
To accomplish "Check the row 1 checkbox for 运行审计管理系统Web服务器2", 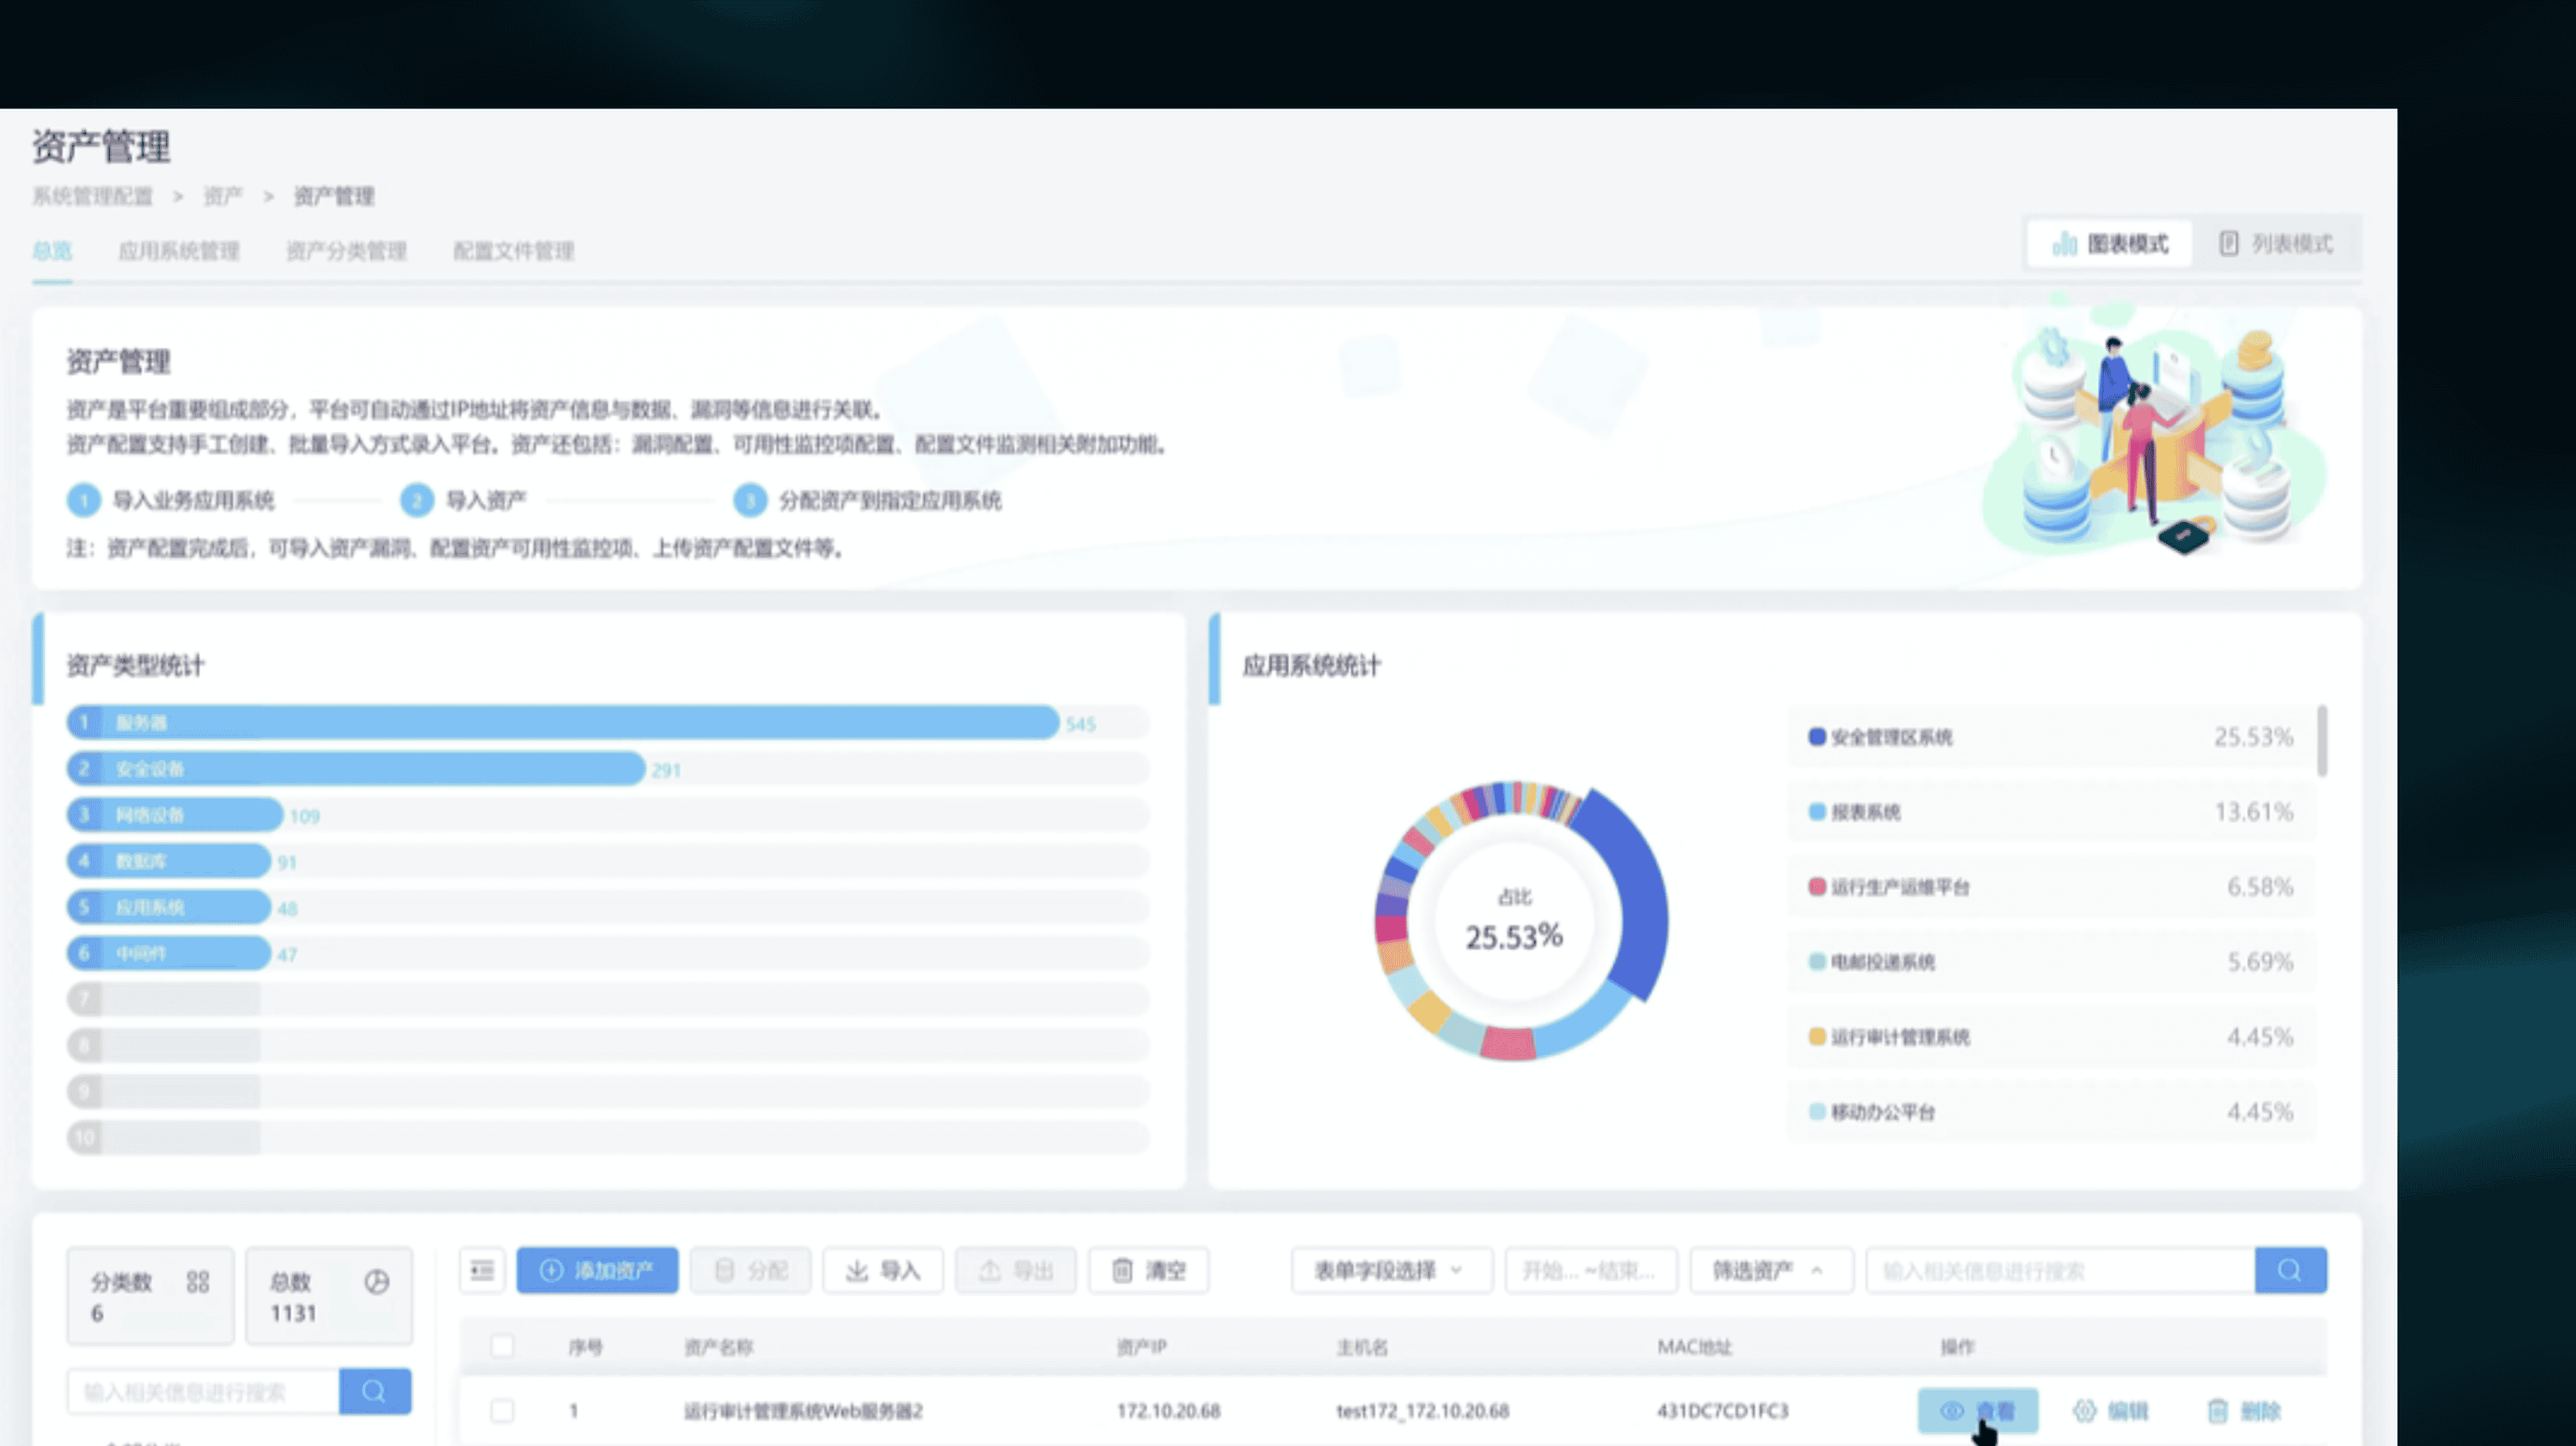I will click(x=502, y=1410).
